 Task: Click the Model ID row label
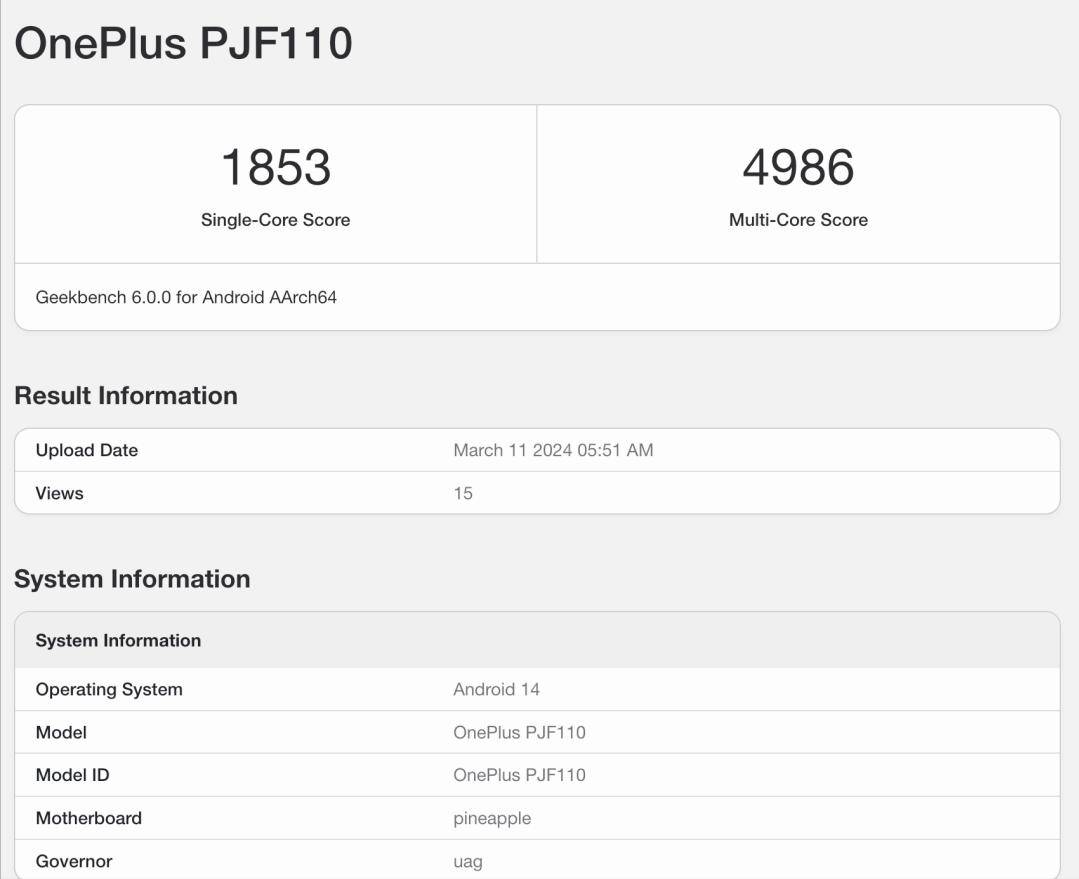[x=72, y=775]
